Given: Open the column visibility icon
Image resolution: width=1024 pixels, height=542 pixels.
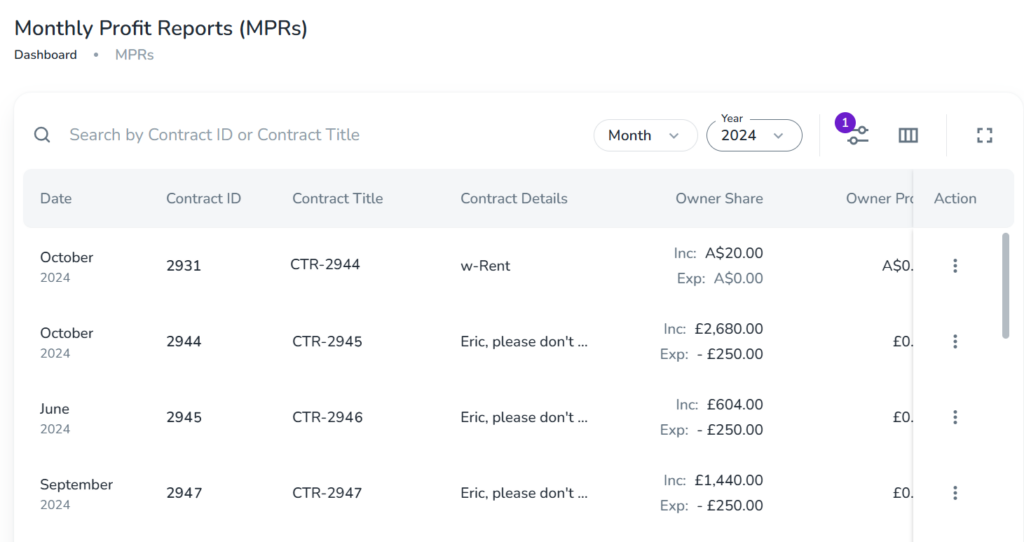Looking at the screenshot, I should tap(908, 135).
